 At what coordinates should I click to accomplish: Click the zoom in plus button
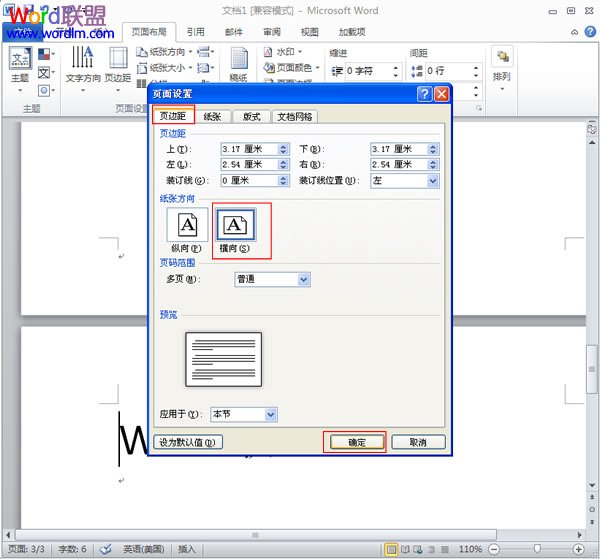coord(578,549)
